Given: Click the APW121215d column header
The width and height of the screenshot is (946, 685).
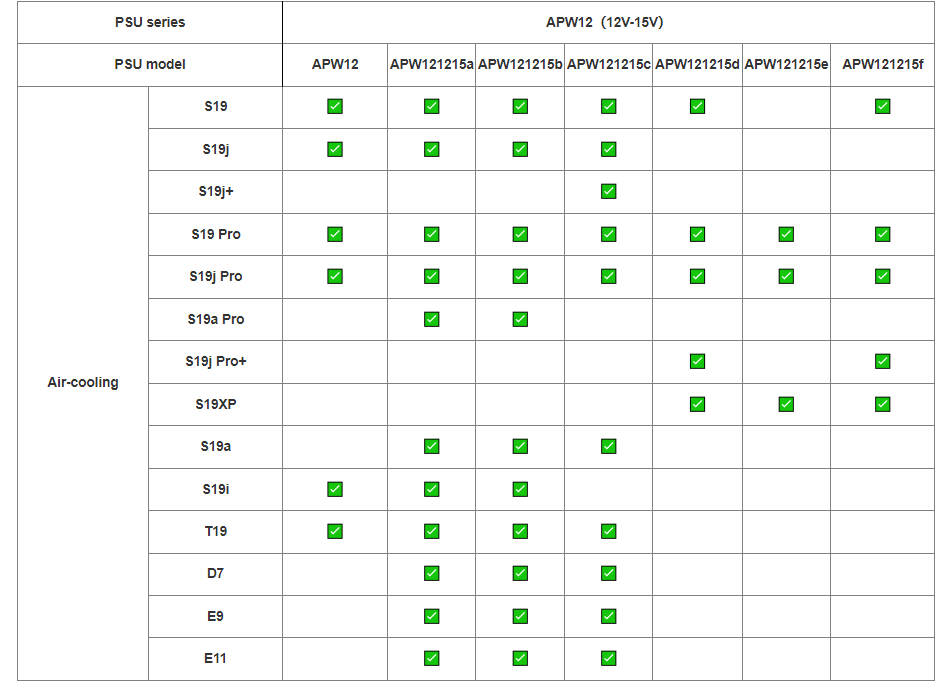Looking at the screenshot, I should (697, 65).
